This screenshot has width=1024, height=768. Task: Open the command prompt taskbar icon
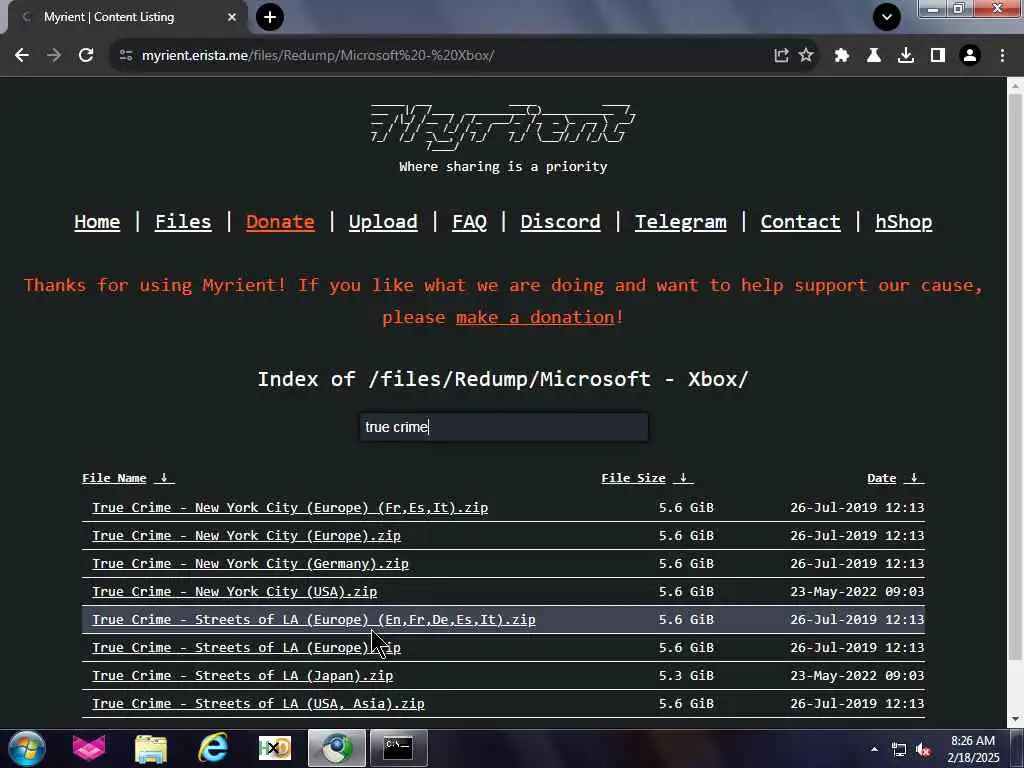coord(398,748)
